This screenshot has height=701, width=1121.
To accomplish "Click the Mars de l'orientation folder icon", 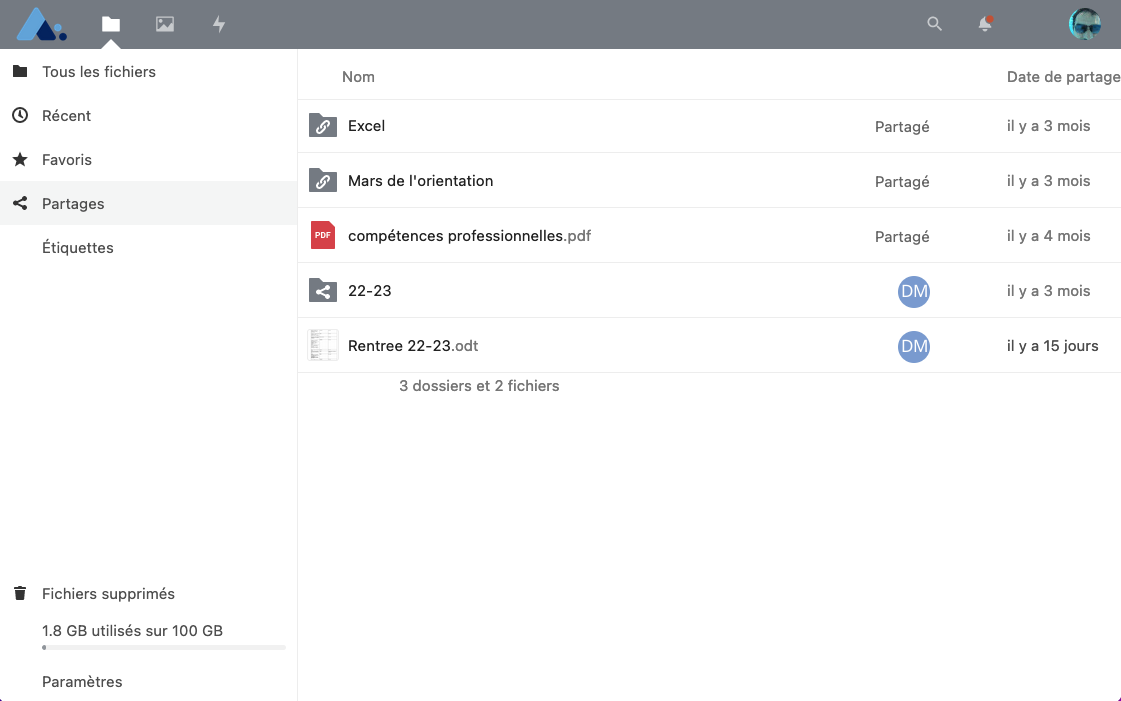I will pyautogui.click(x=323, y=181).
